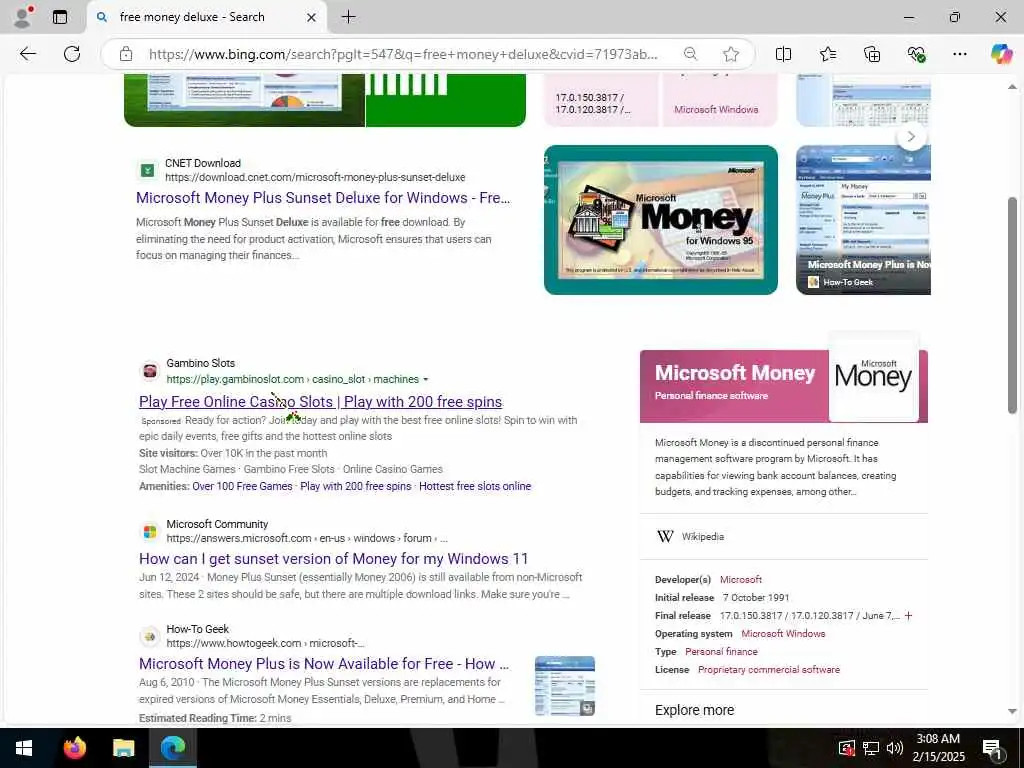Open split screen view
Screen dimensions: 1024x768
(783, 54)
